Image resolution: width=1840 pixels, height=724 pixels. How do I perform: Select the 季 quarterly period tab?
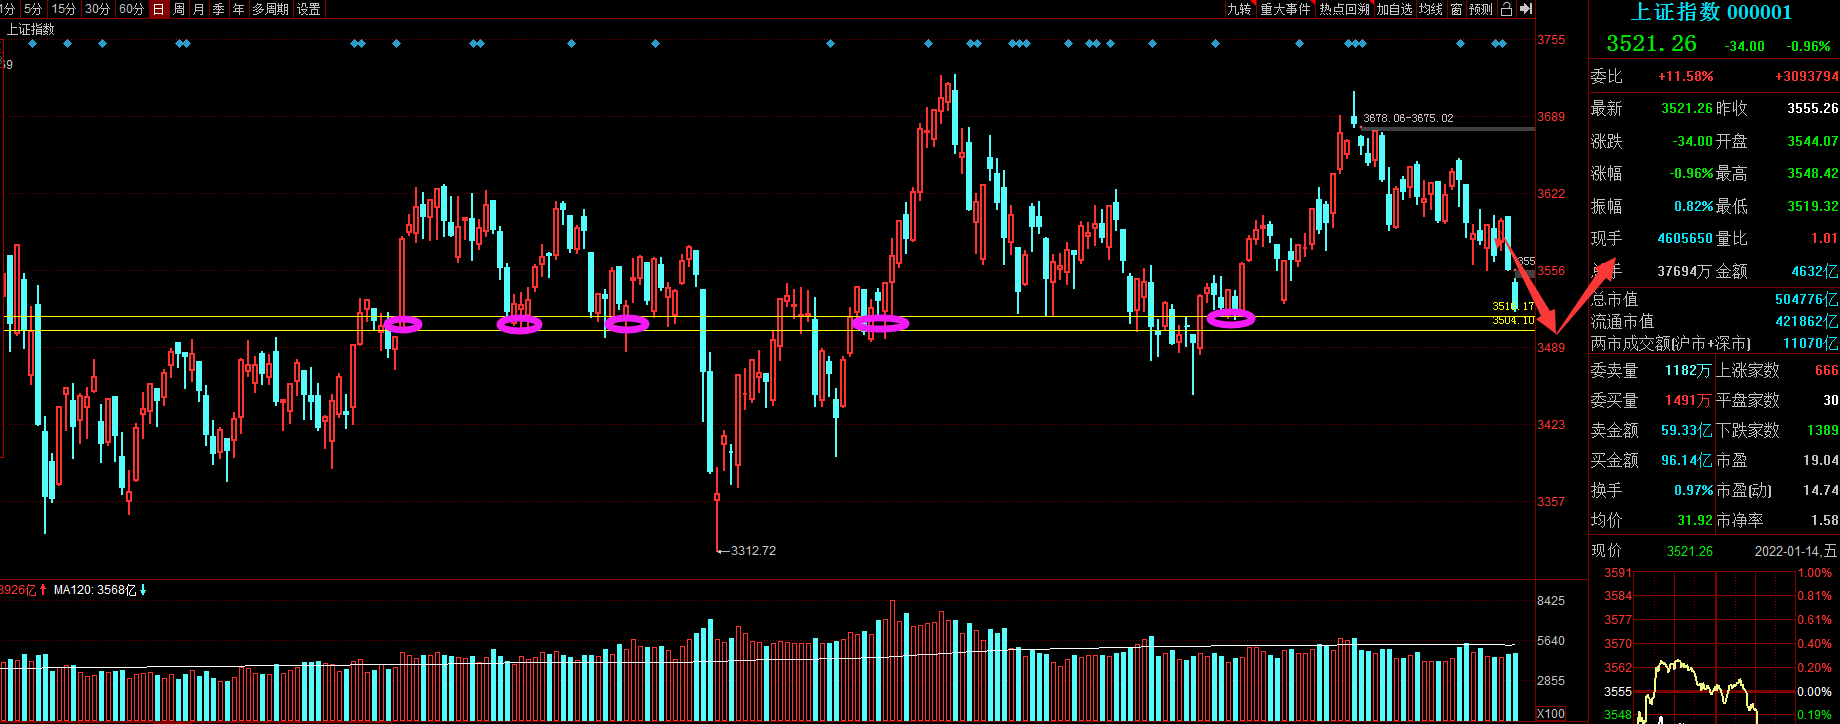218,9
